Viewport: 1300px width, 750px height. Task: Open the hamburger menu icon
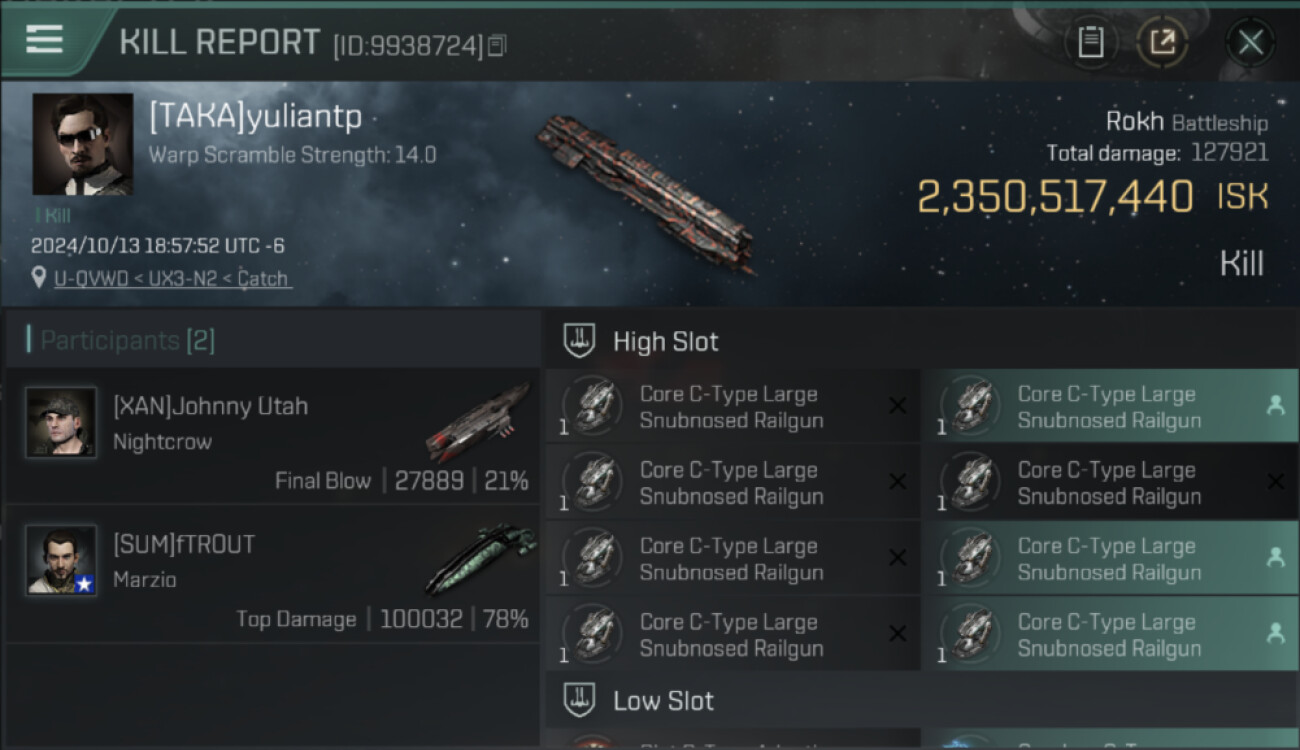point(44,40)
